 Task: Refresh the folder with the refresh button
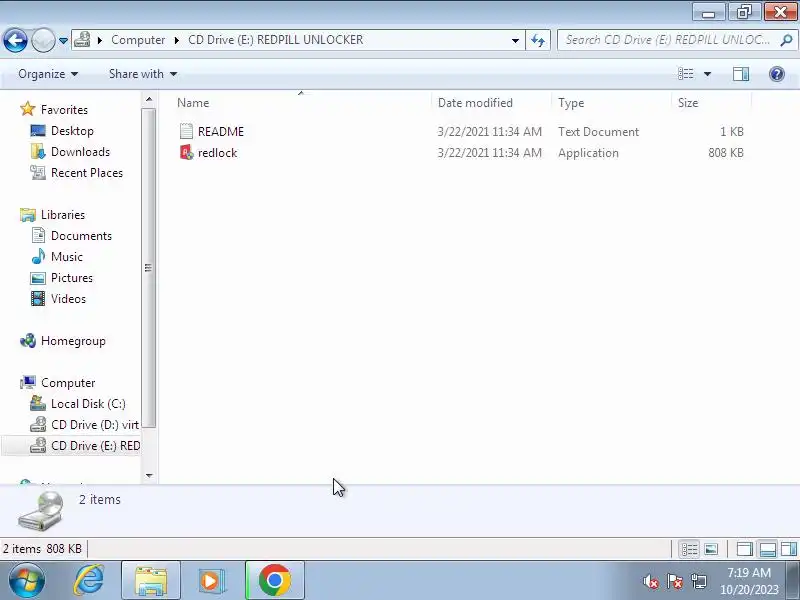tap(538, 40)
